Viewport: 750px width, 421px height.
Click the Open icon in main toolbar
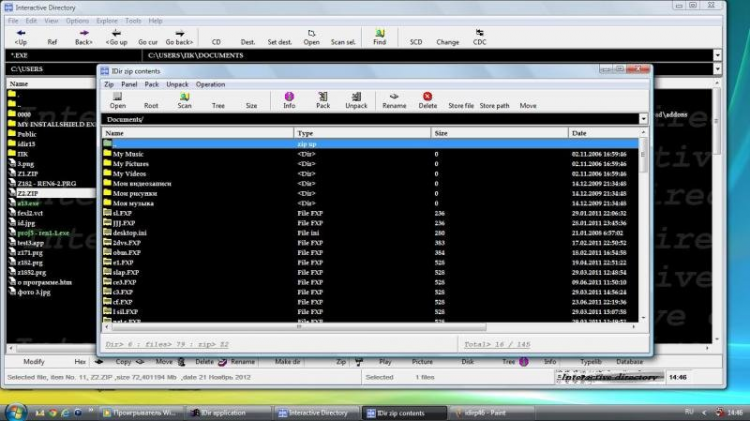pos(311,33)
